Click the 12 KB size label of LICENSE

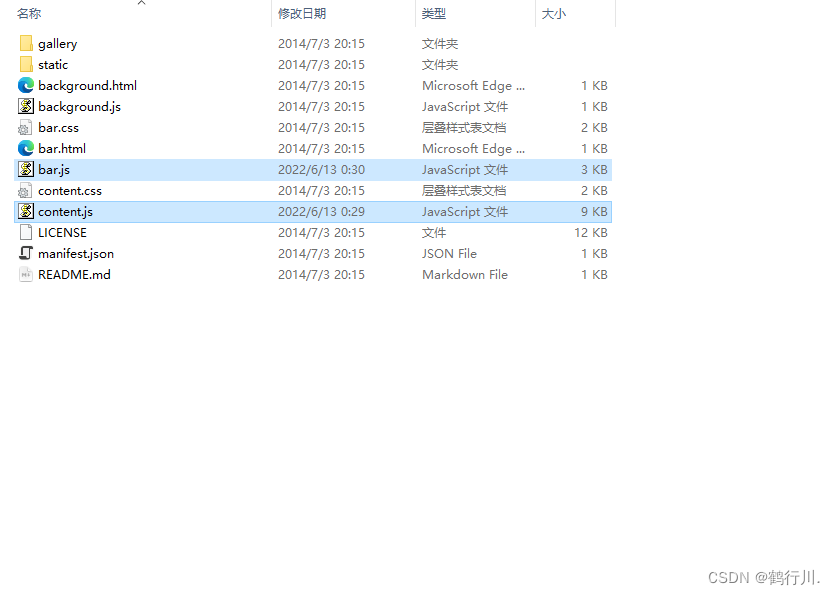point(590,232)
